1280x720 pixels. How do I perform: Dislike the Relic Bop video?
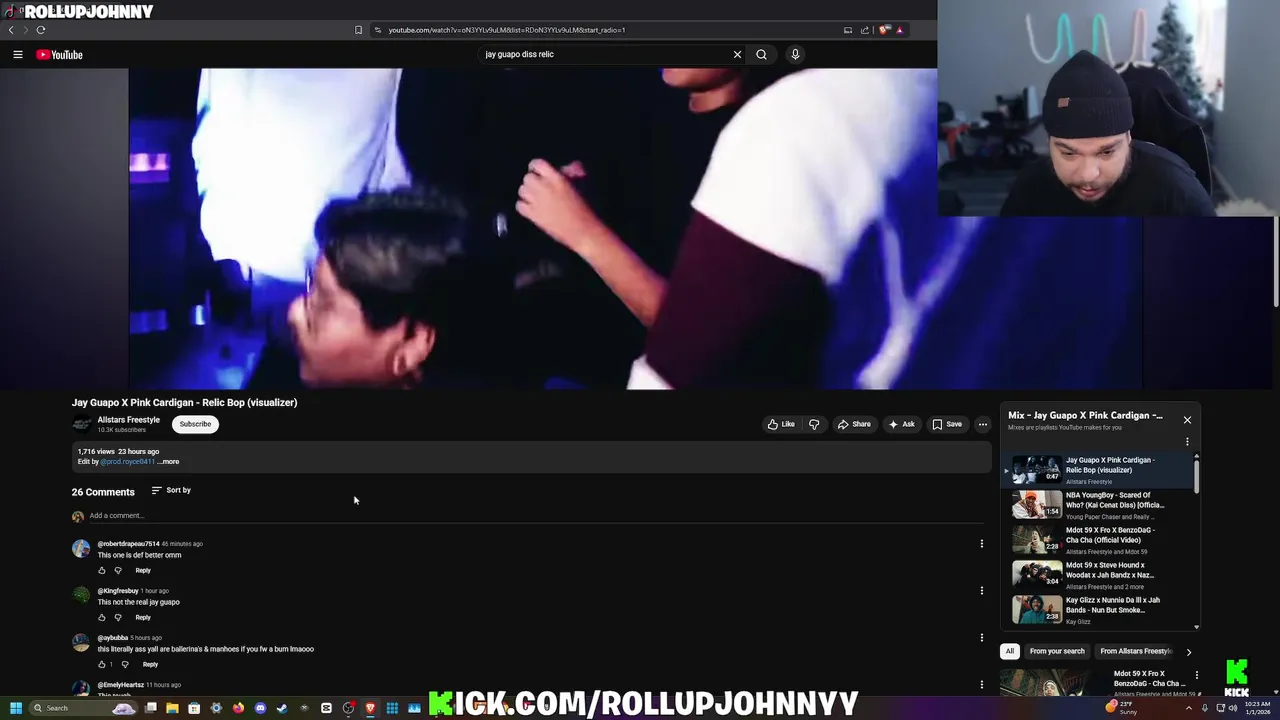(x=814, y=424)
